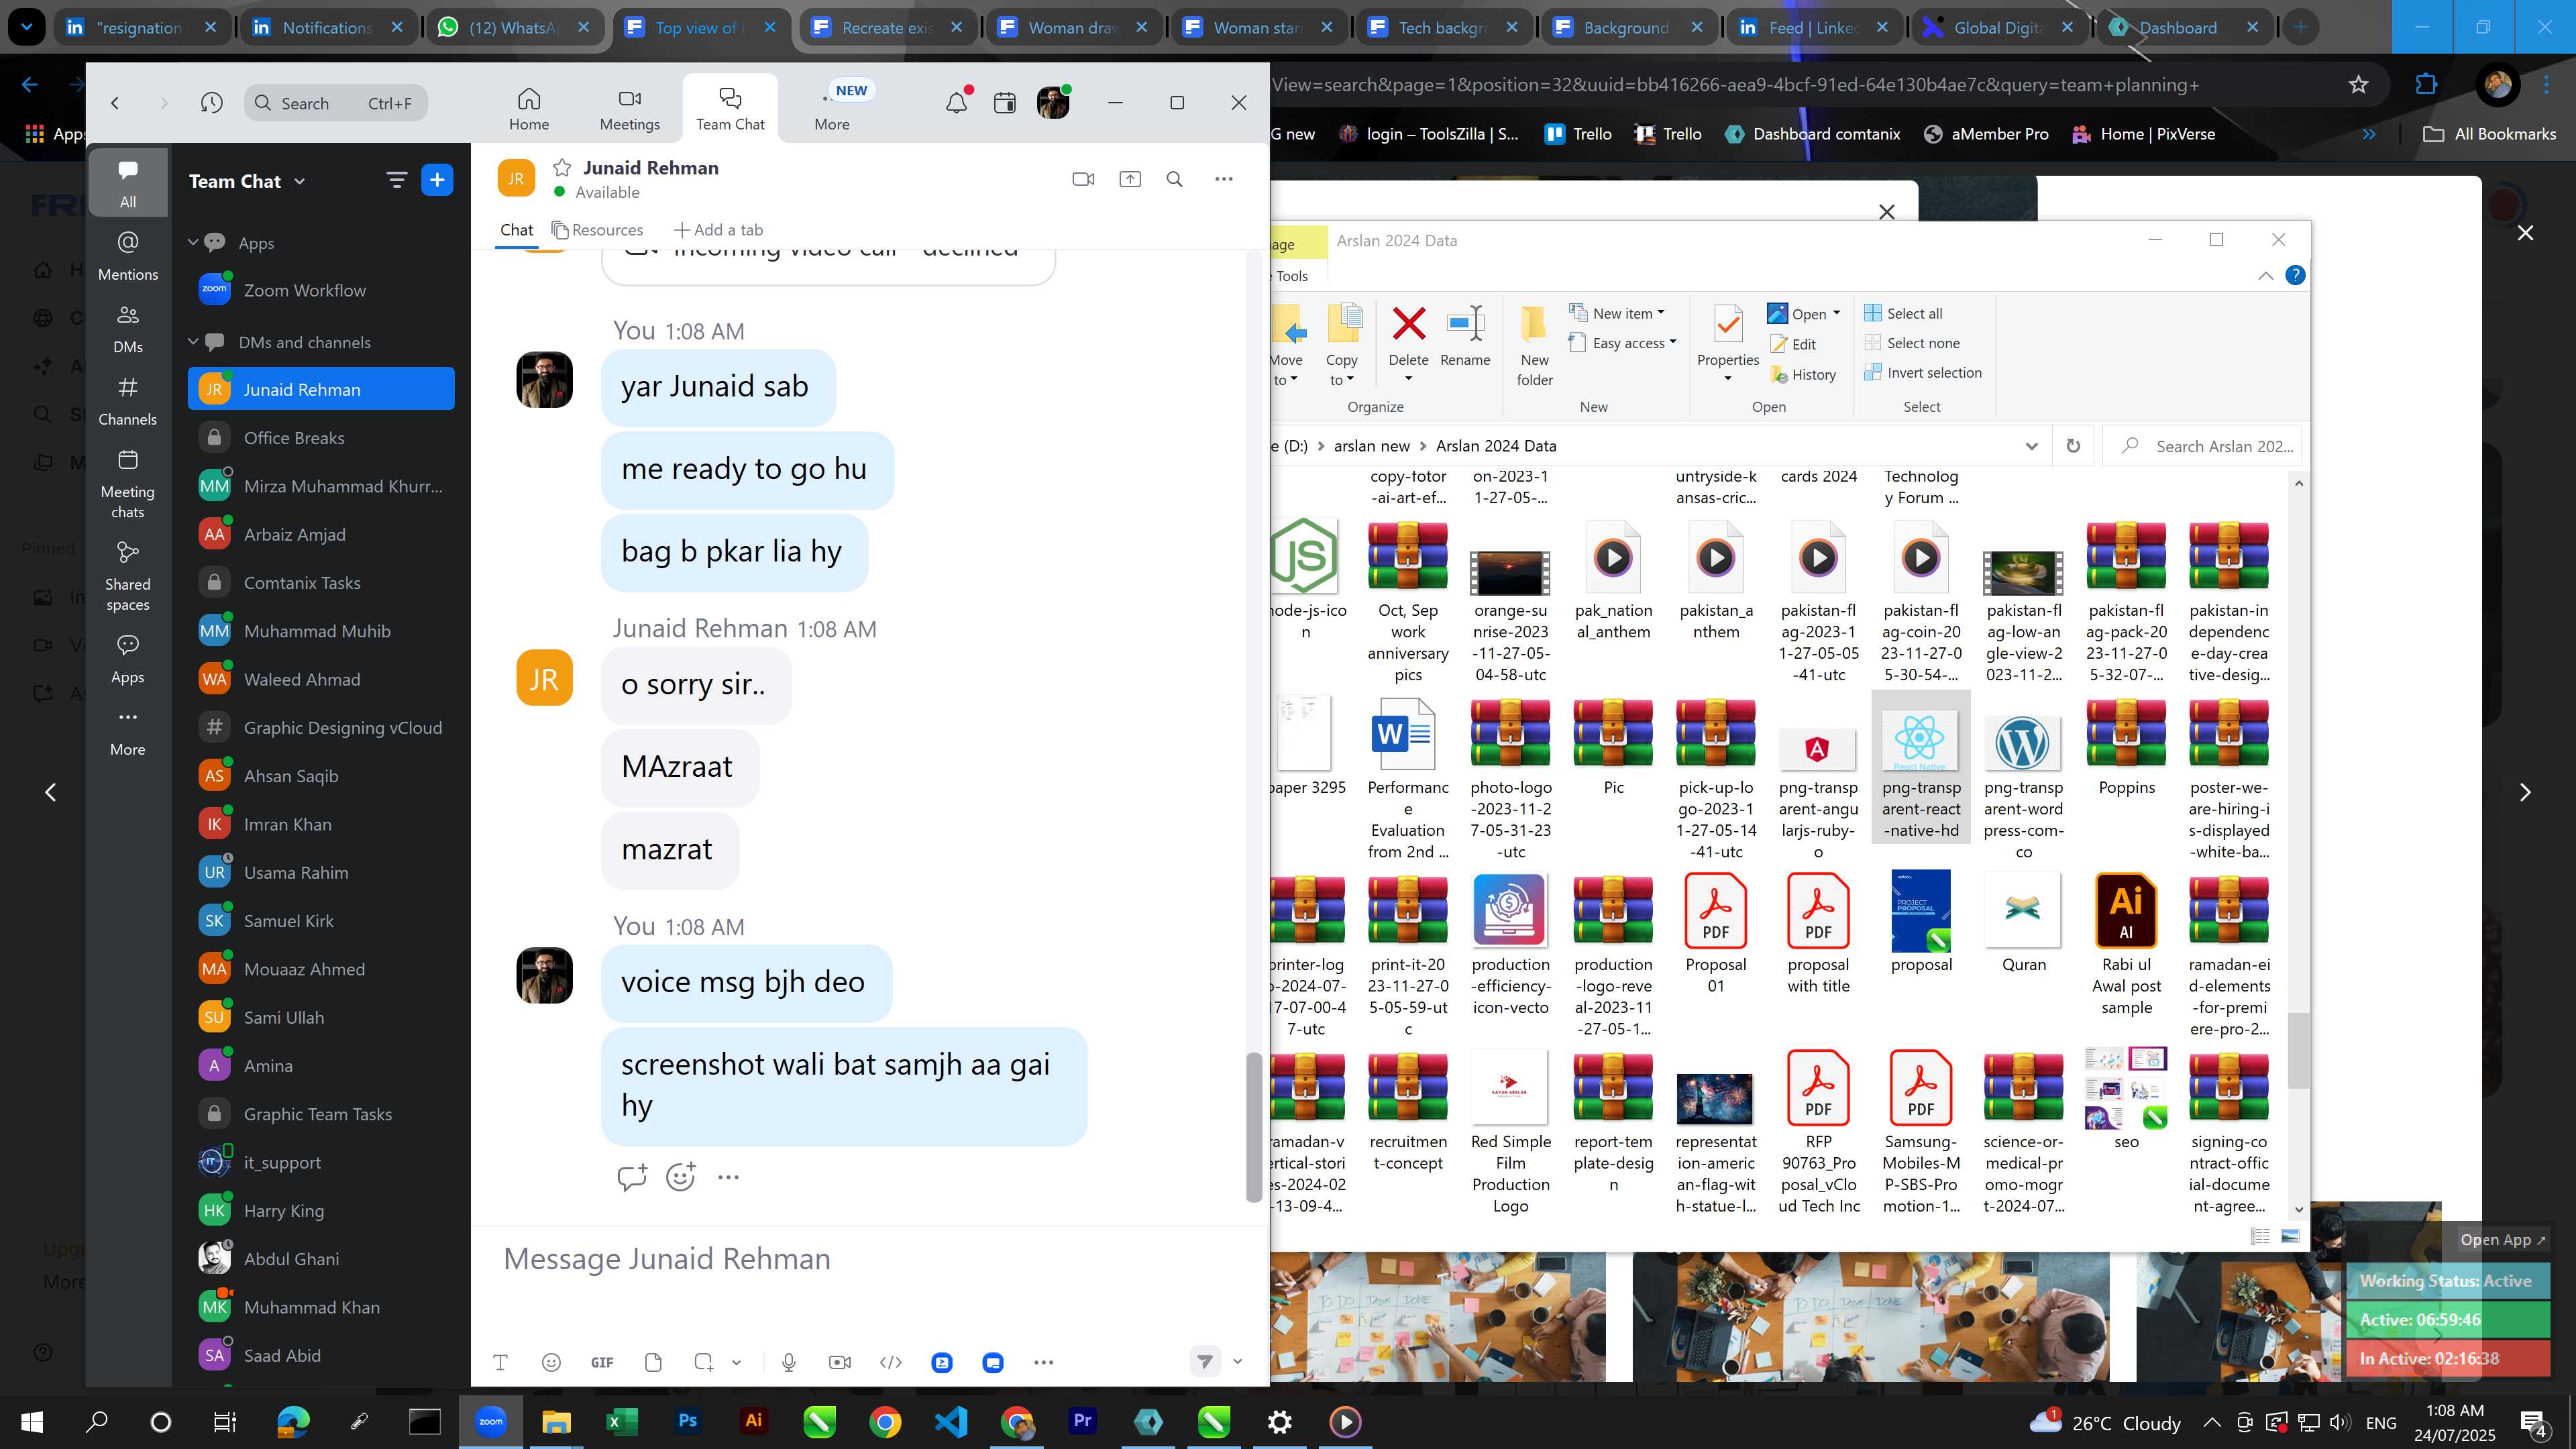
Task: Collapse DMs and channels section
Action: point(194,342)
